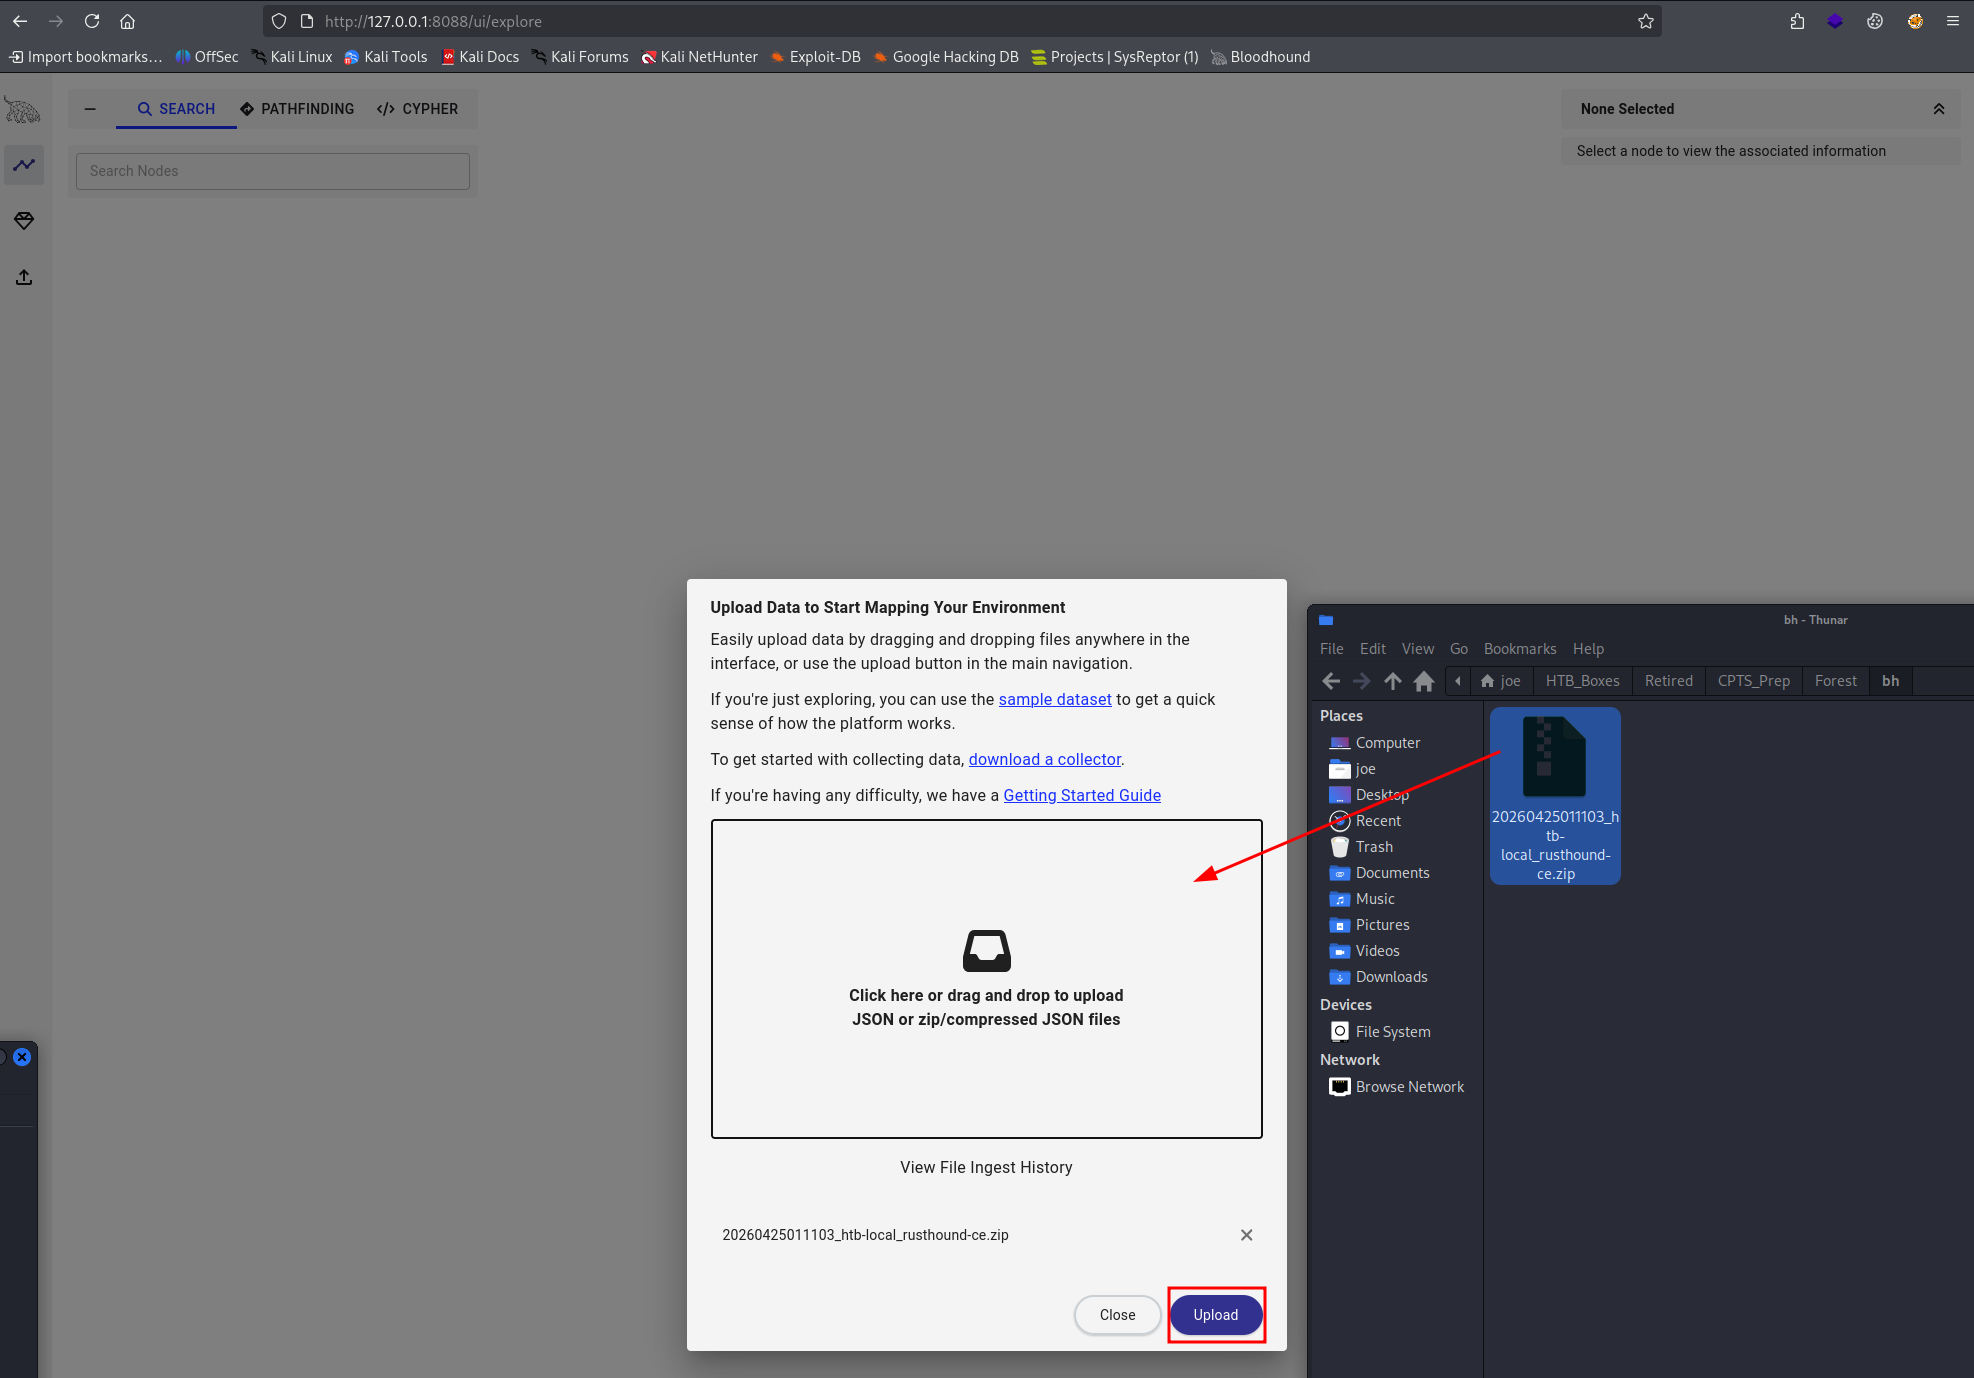This screenshot has height=1378, width=1974.
Task: Open the Explore graph icon in sidebar
Action: [24, 165]
